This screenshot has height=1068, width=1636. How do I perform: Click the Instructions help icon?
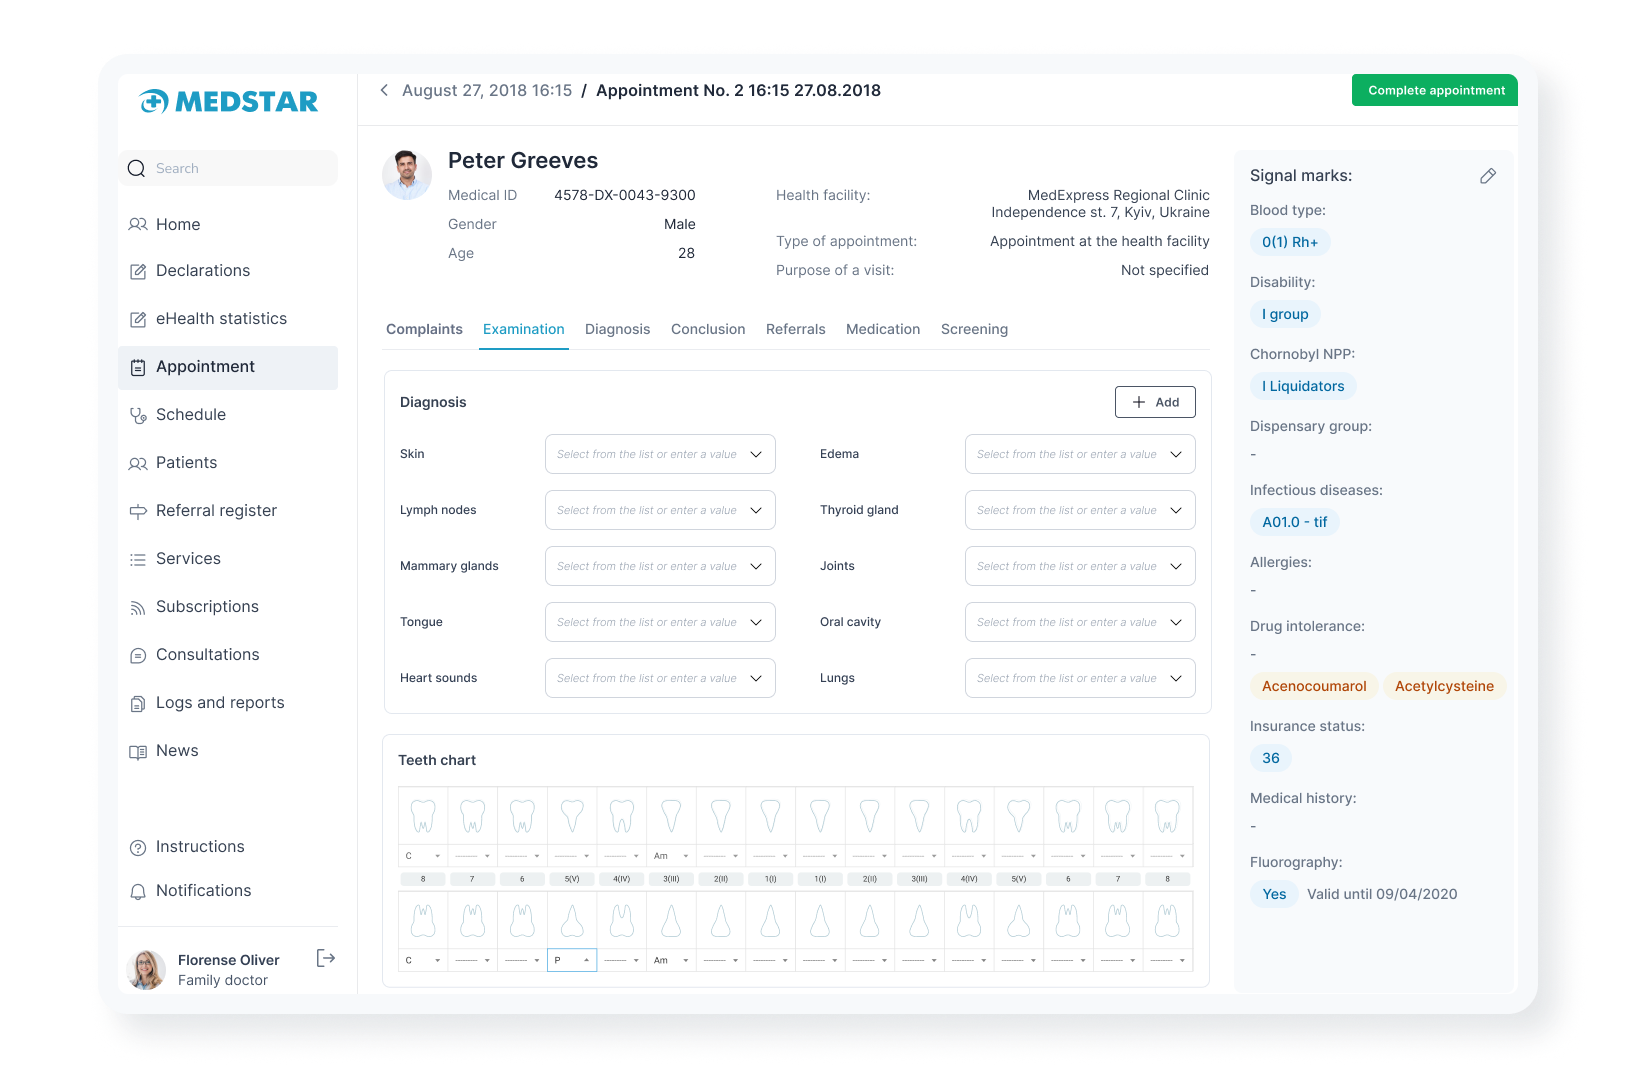coord(138,847)
